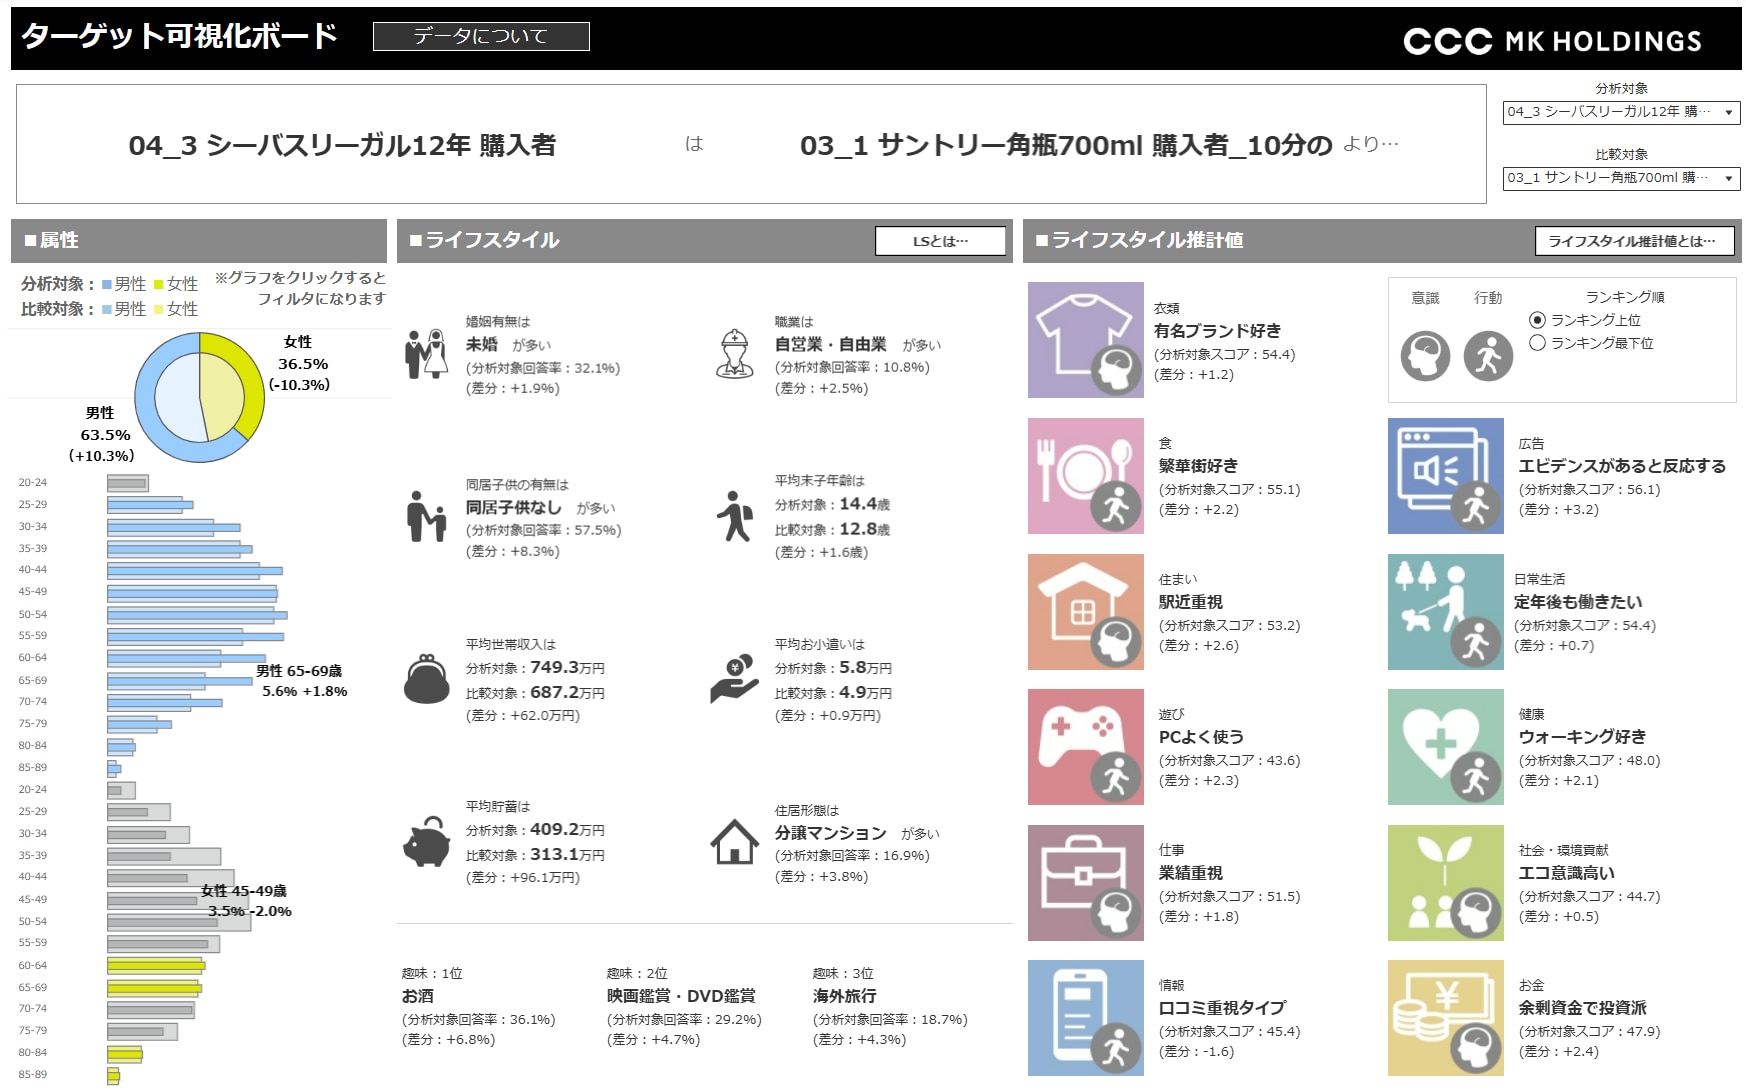Click the female 60-64 yellow bar

(156, 965)
